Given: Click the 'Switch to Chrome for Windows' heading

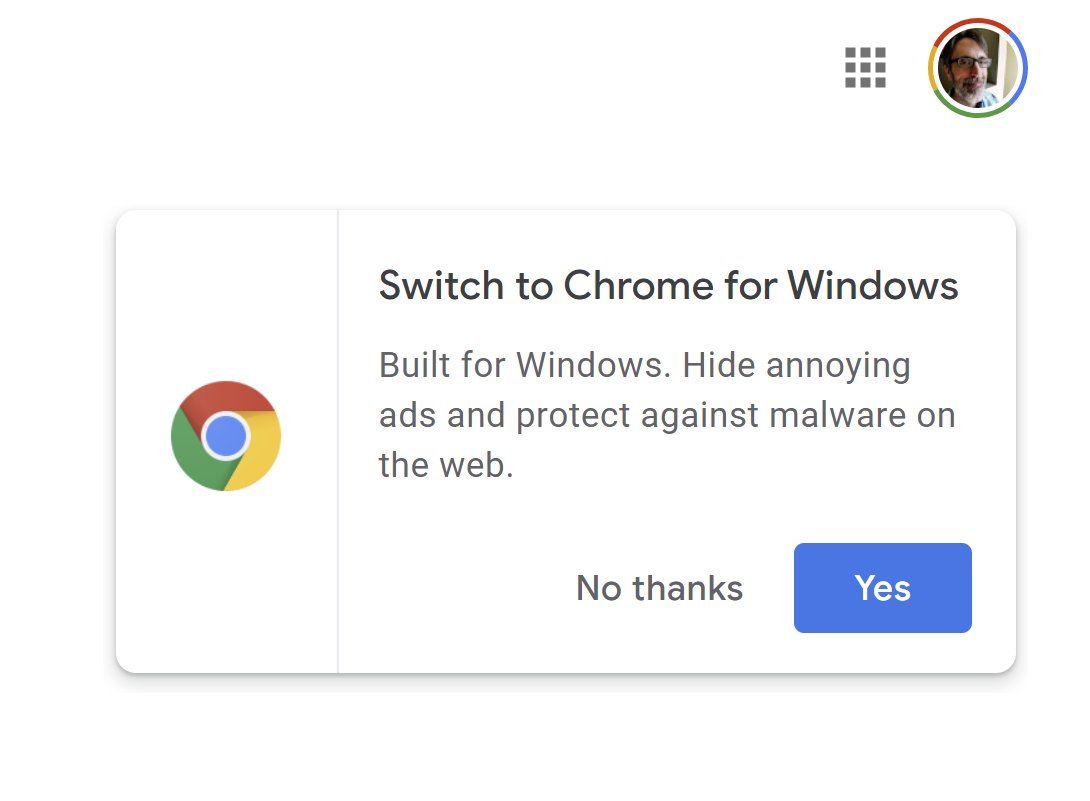Looking at the screenshot, I should [668, 286].
